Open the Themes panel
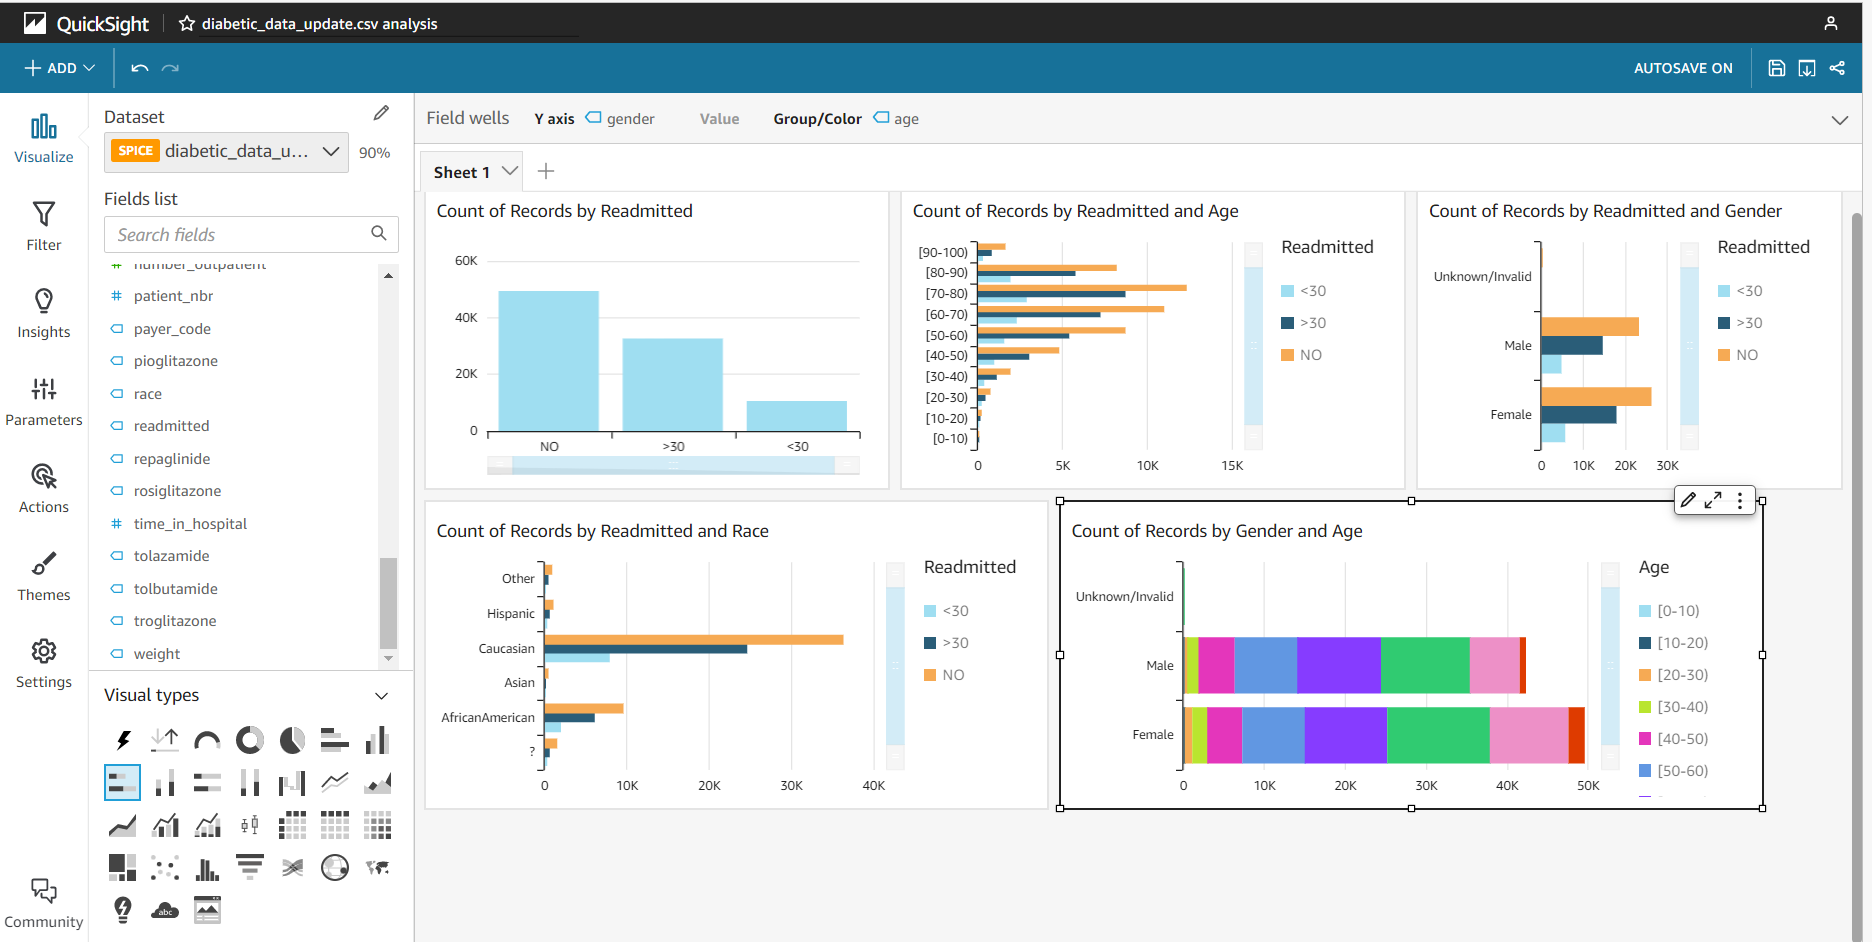This screenshot has width=1872, height=942. [x=44, y=576]
